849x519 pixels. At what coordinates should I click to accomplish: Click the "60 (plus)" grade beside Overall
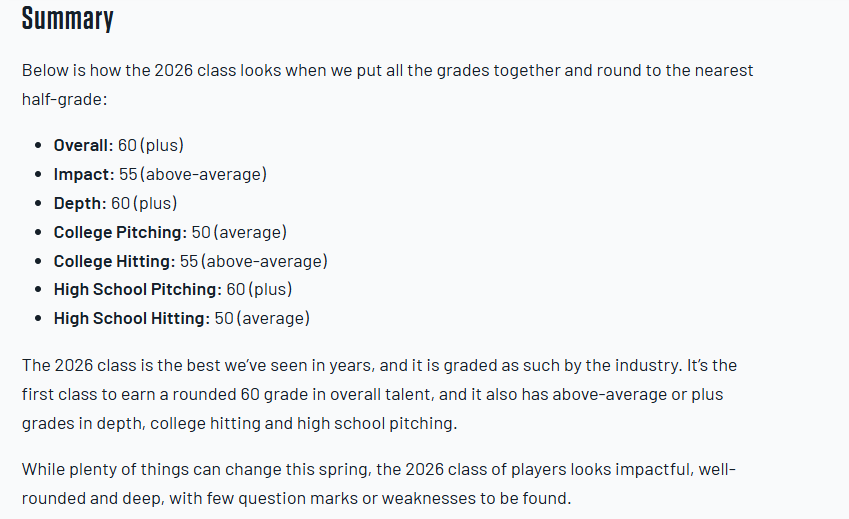[x=151, y=145]
